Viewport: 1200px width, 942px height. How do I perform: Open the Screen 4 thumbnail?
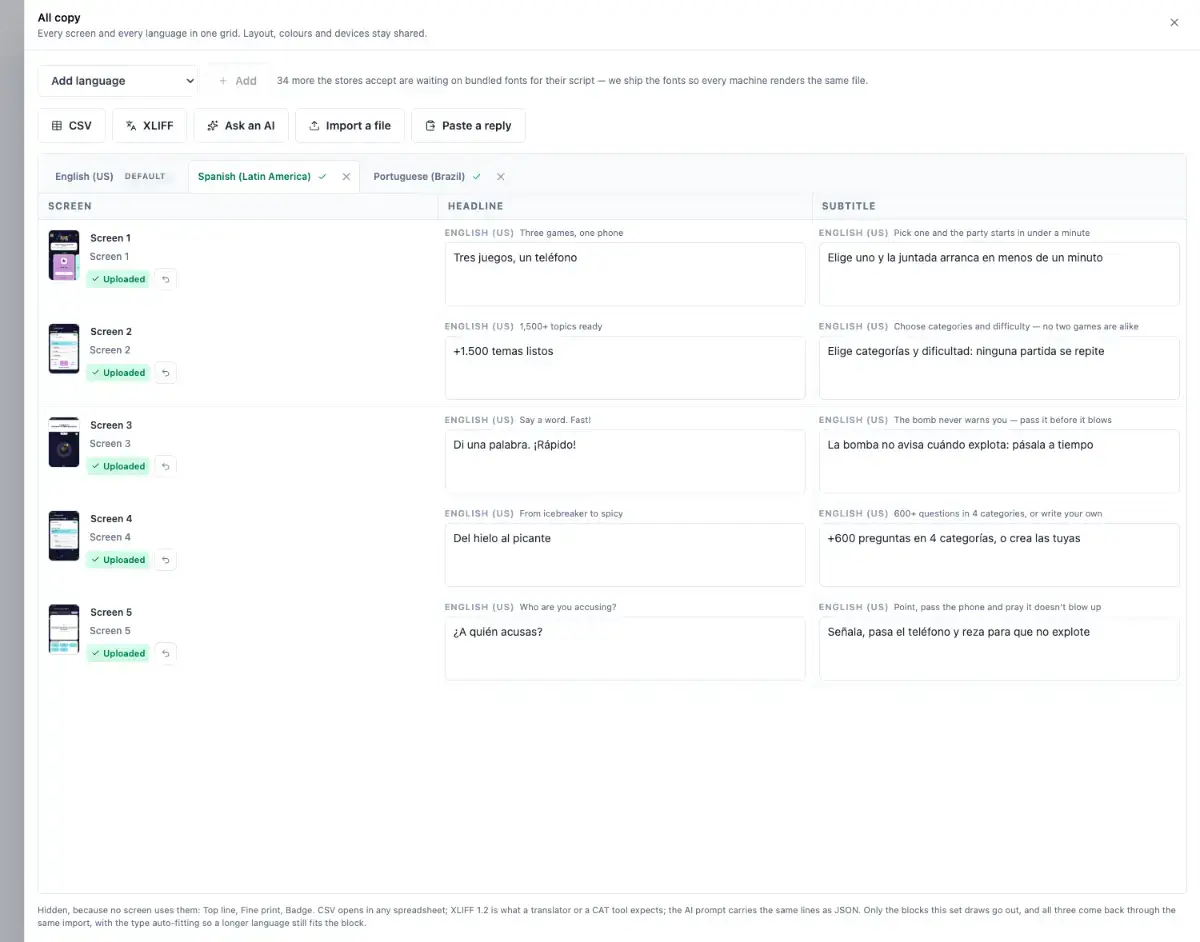click(x=64, y=536)
